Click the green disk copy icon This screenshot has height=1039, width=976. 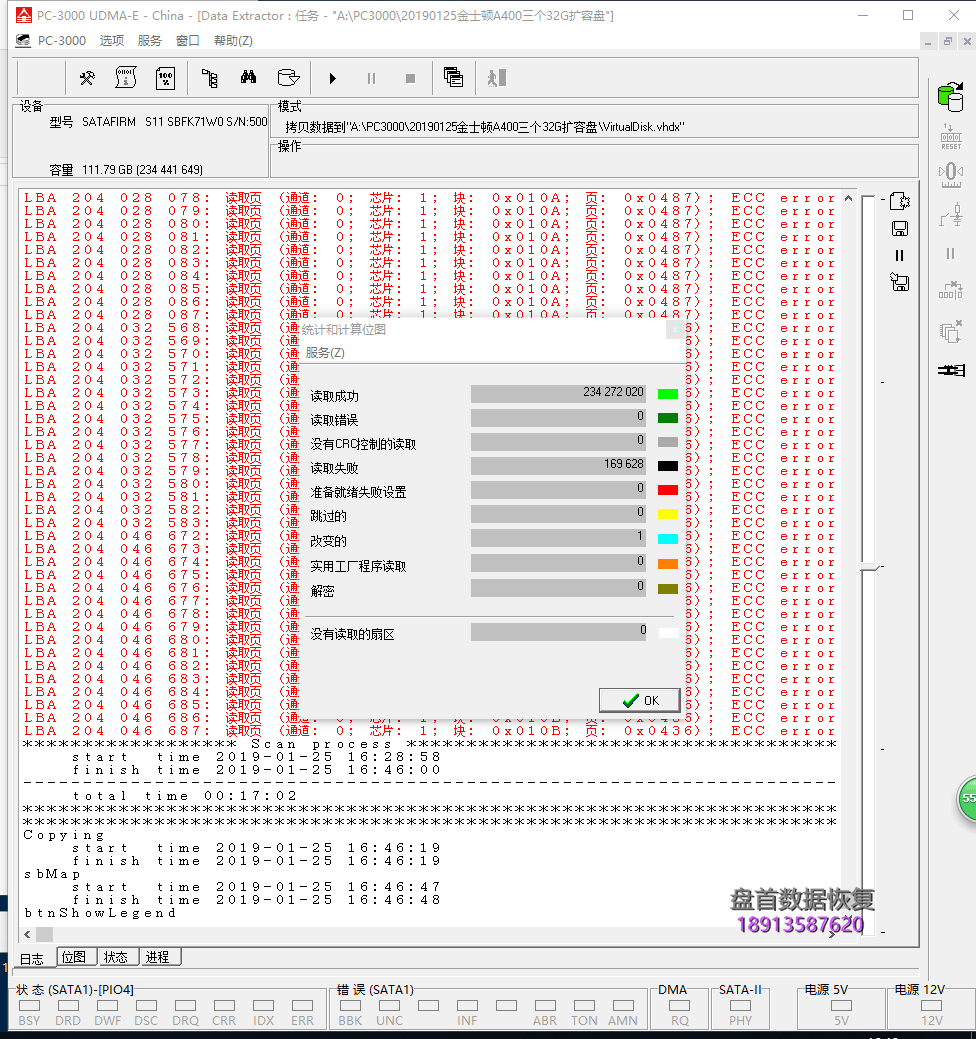(x=951, y=97)
